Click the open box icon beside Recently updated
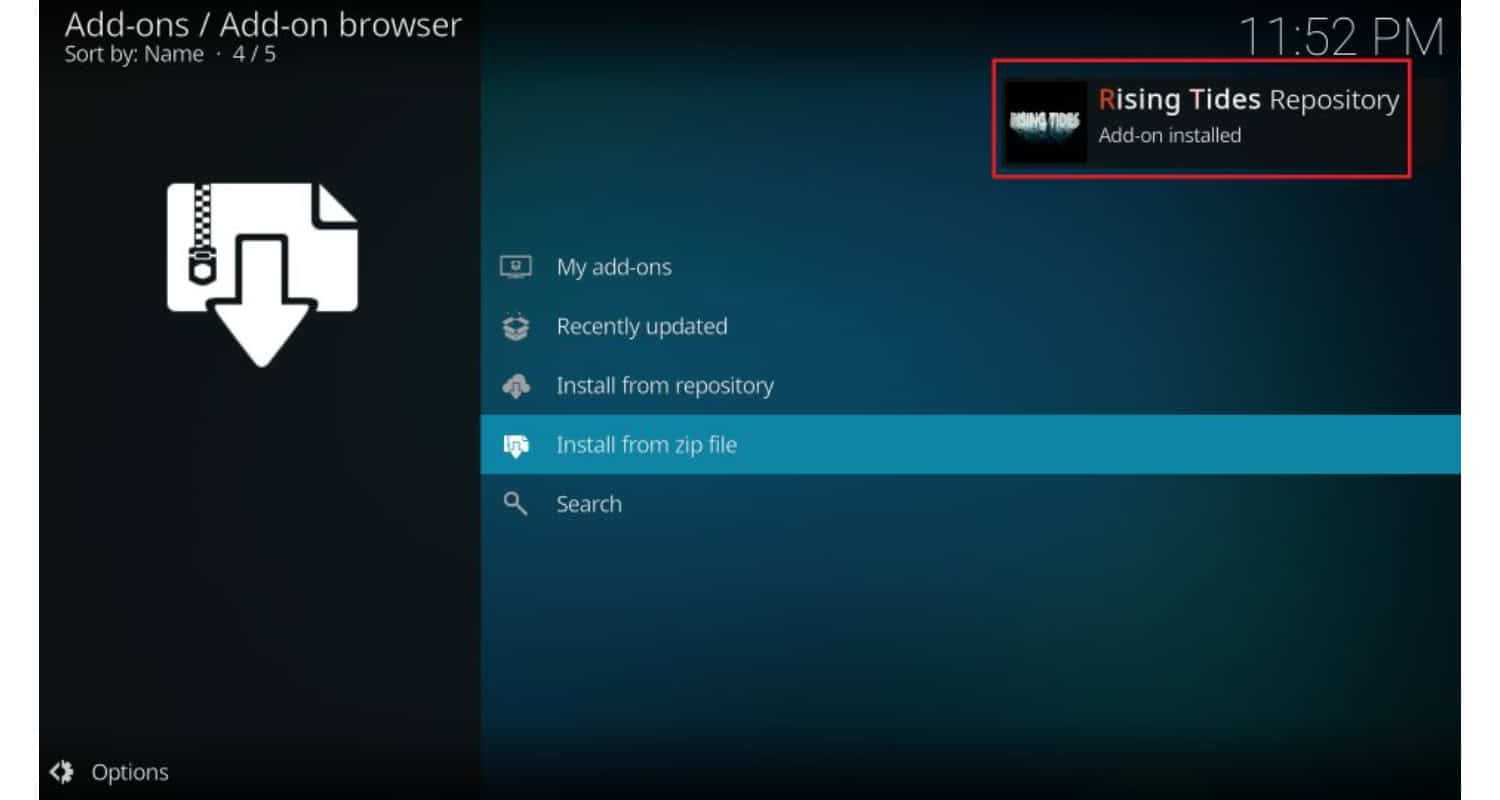Image resolution: width=1500 pixels, height=800 pixels. pos(515,326)
